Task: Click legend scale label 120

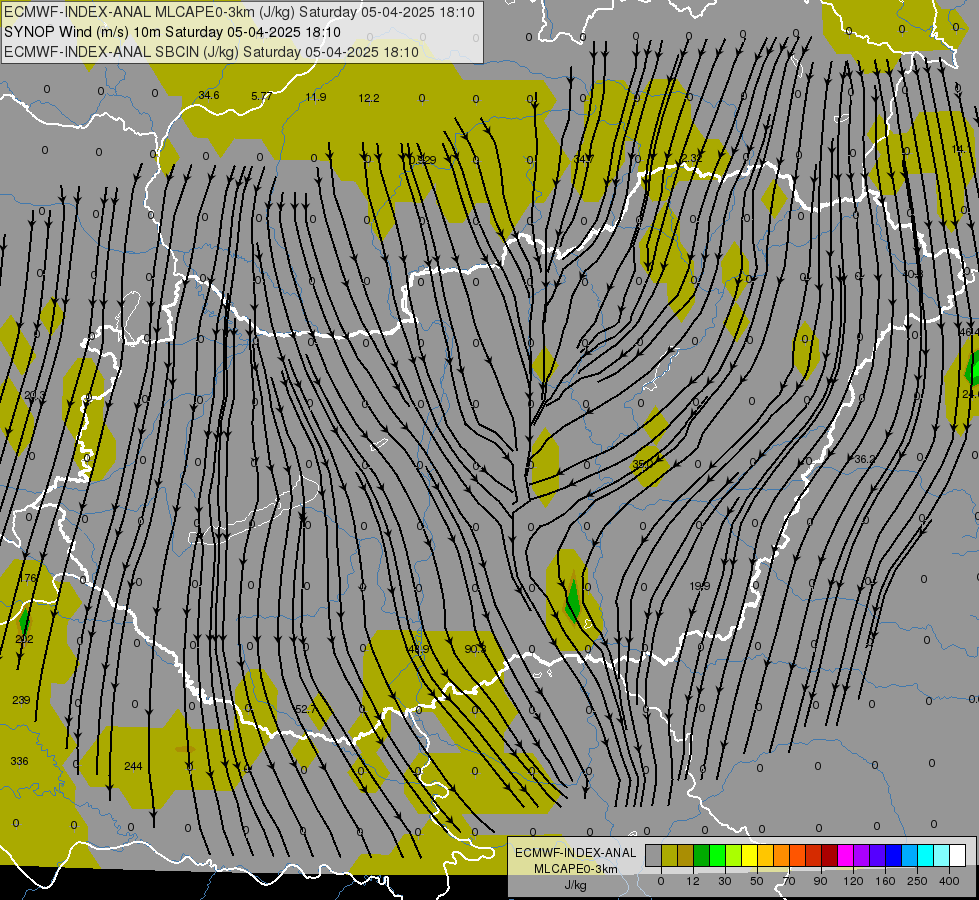Action: click(x=853, y=881)
